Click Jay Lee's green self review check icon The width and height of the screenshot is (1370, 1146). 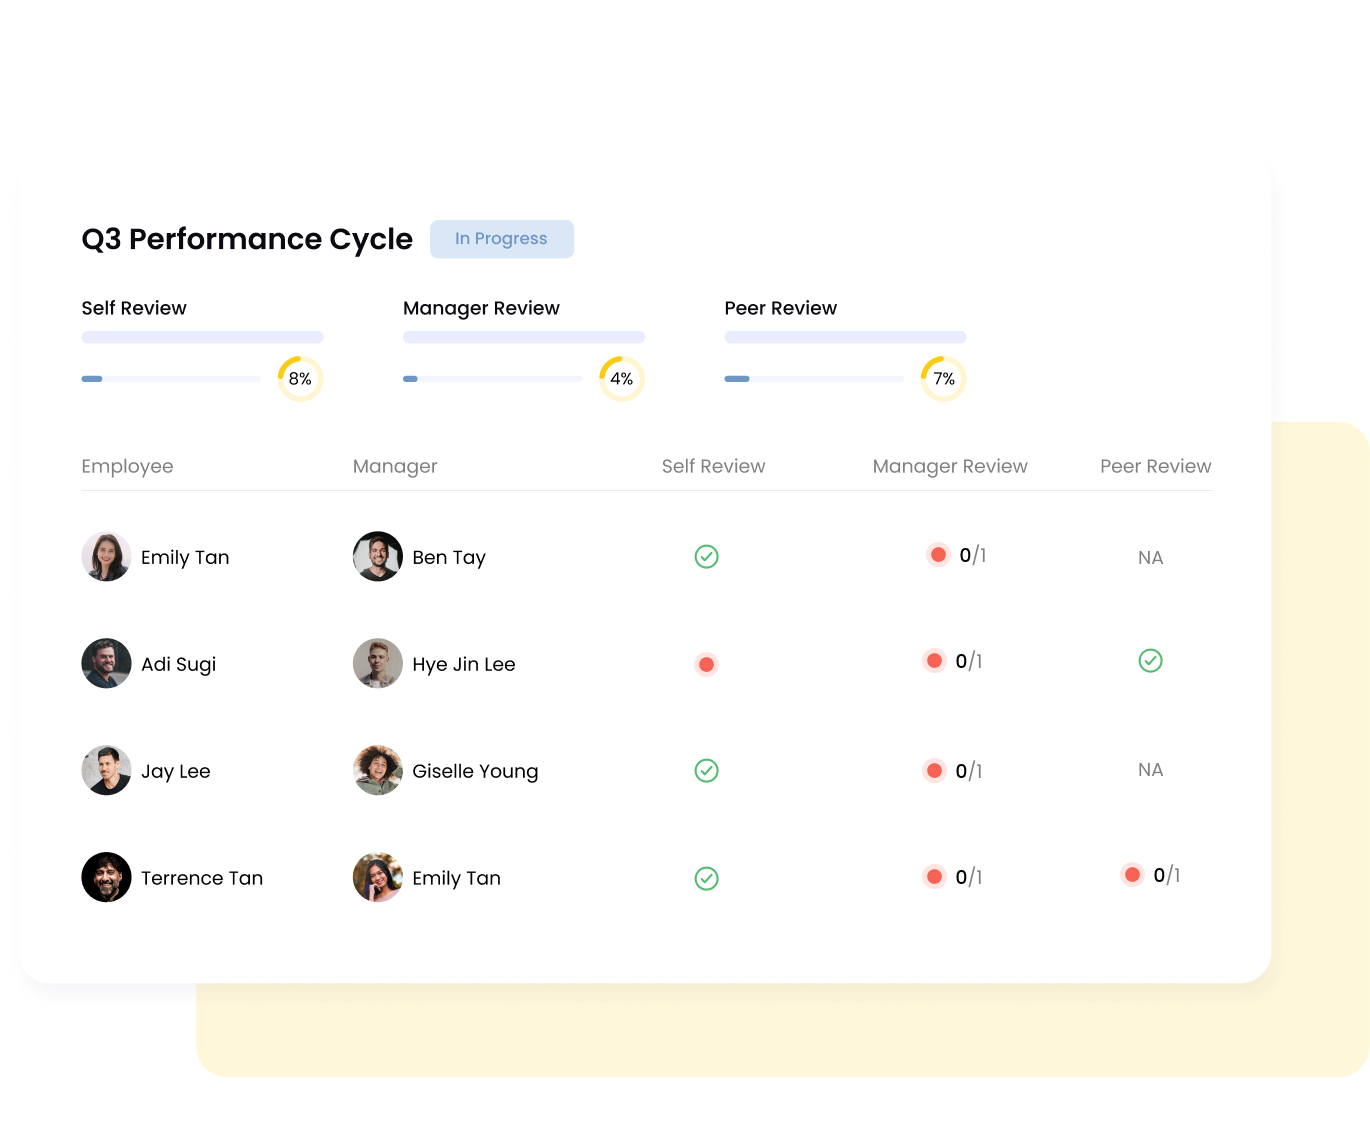pyautogui.click(x=707, y=770)
